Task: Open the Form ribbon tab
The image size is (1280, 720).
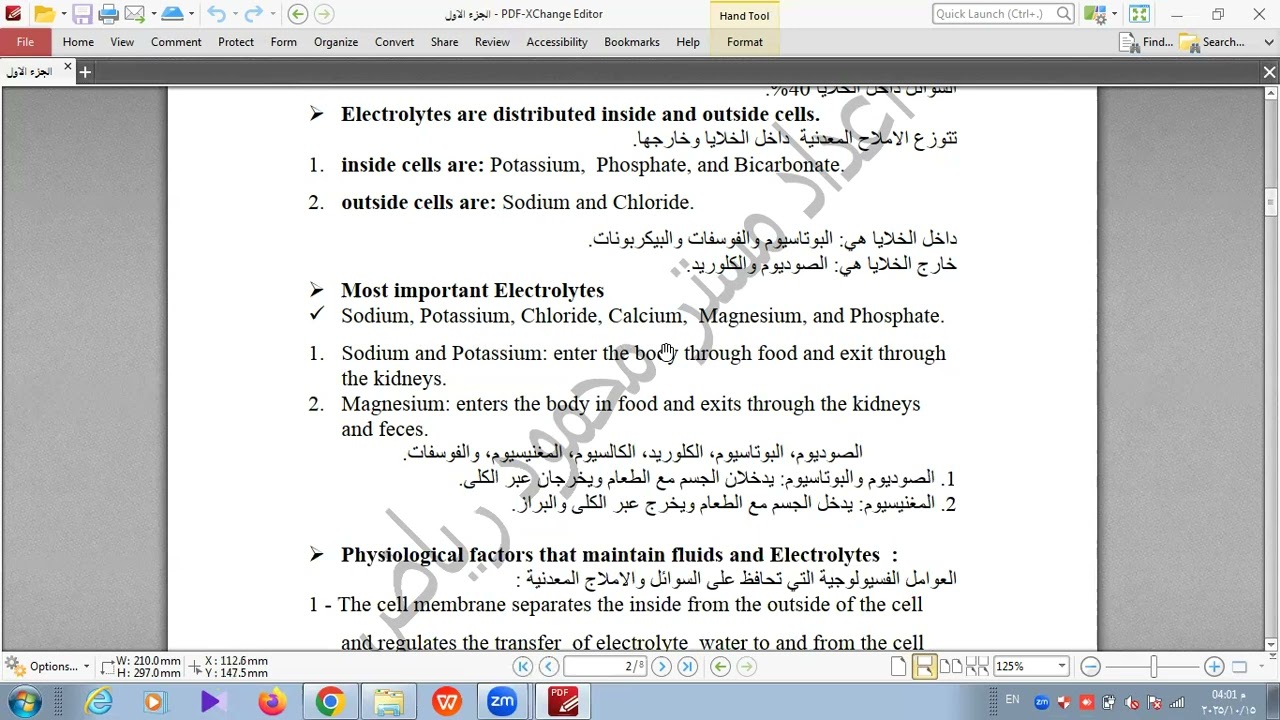Action: (x=284, y=42)
